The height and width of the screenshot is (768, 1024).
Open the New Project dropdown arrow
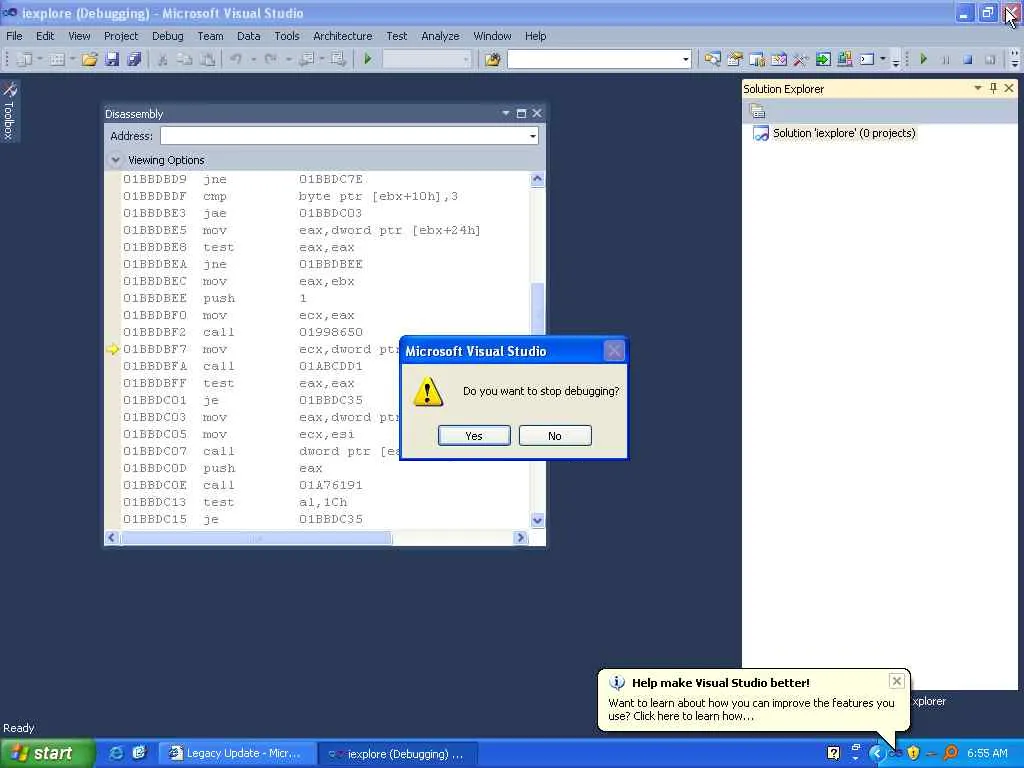(39, 59)
